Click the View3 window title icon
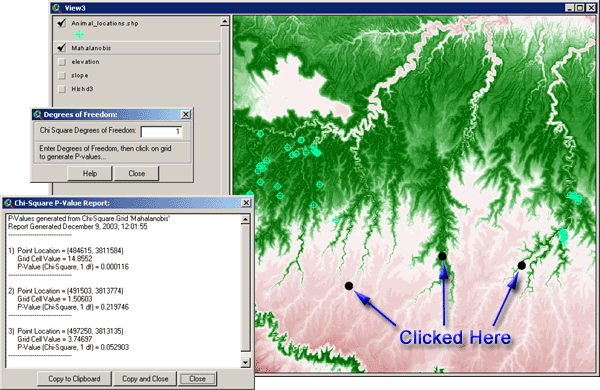 (57, 8)
